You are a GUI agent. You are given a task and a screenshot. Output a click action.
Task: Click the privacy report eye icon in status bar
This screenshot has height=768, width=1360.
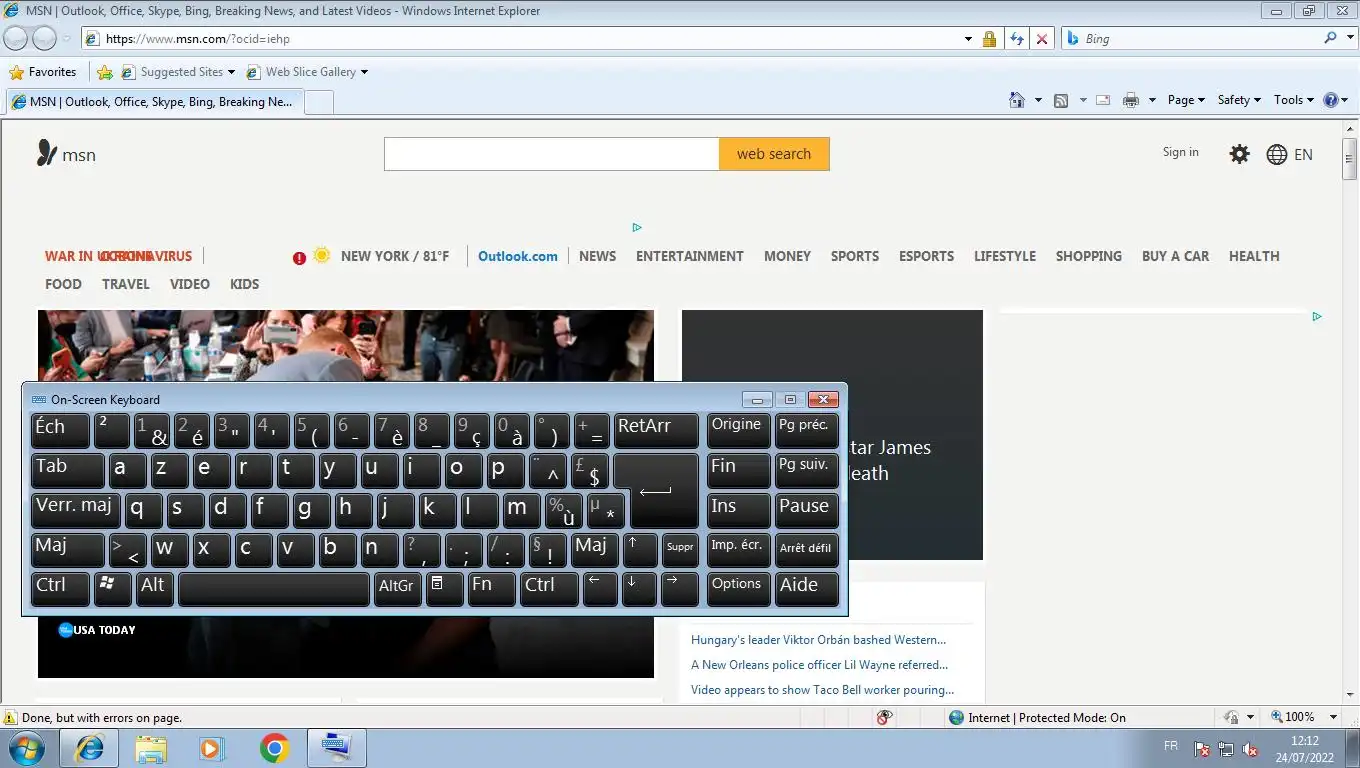(x=883, y=717)
